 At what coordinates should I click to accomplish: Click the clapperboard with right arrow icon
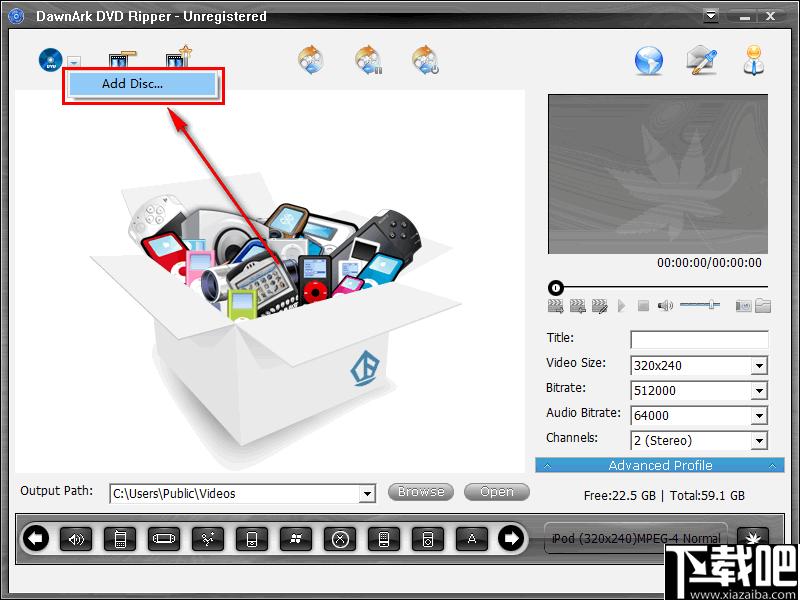pos(556,306)
